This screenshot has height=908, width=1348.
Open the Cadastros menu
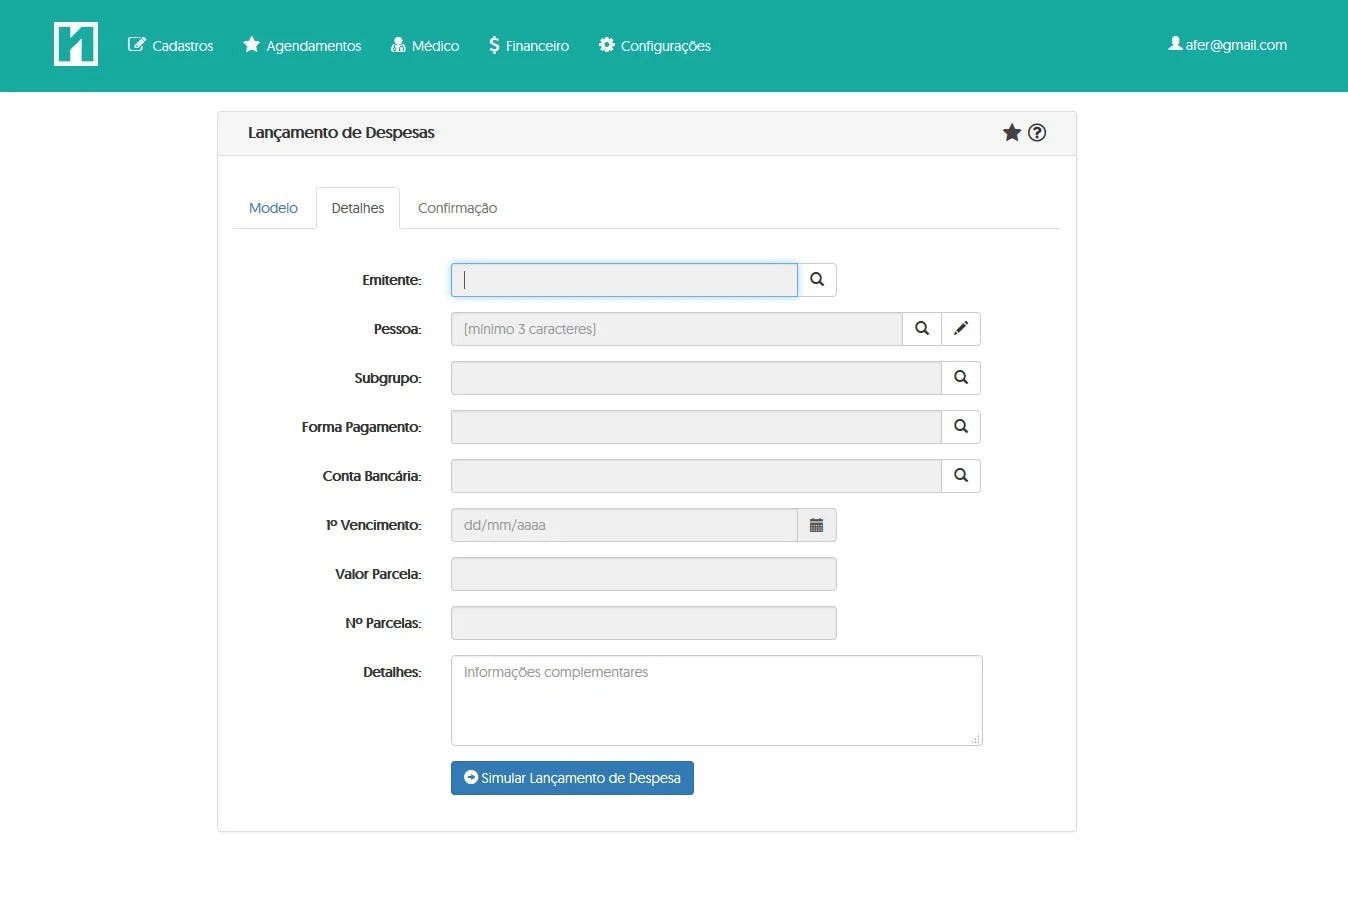tap(170, 45)
